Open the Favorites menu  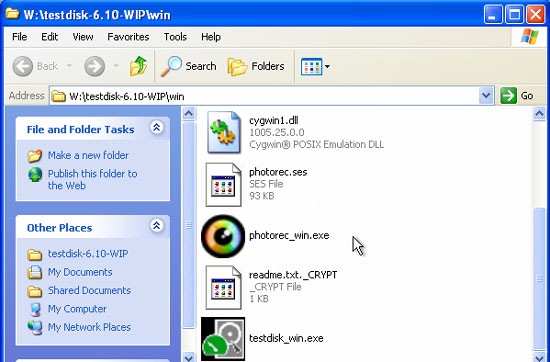128,37
